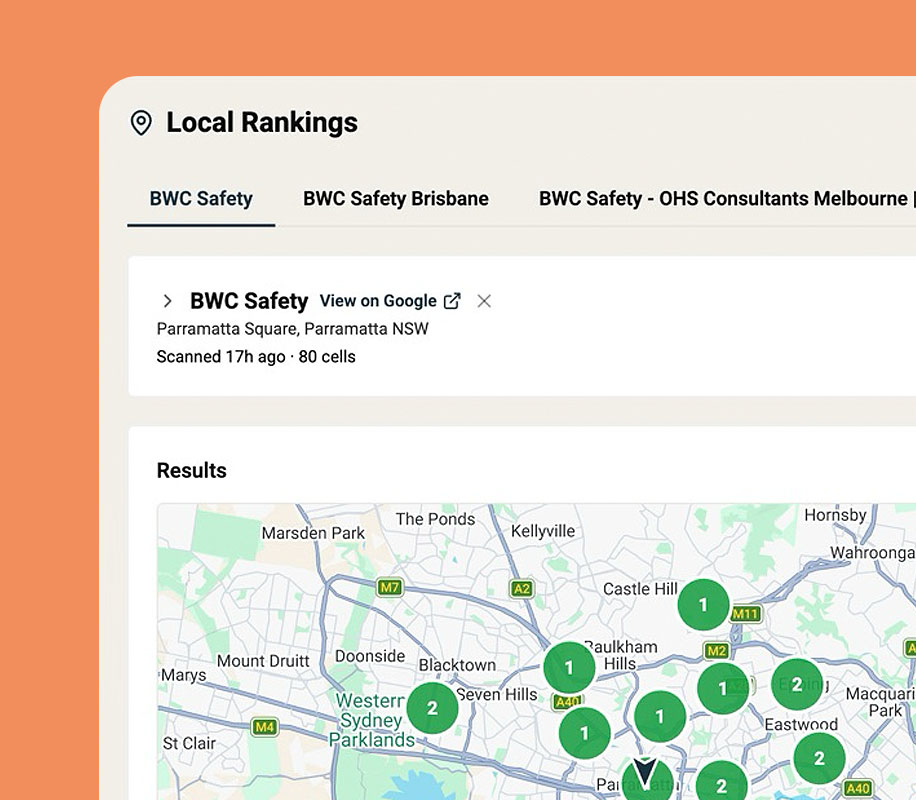Click the Doonside map label
Image resolution: width=916 pixels, height=800 pixels.
click(370, 656)
